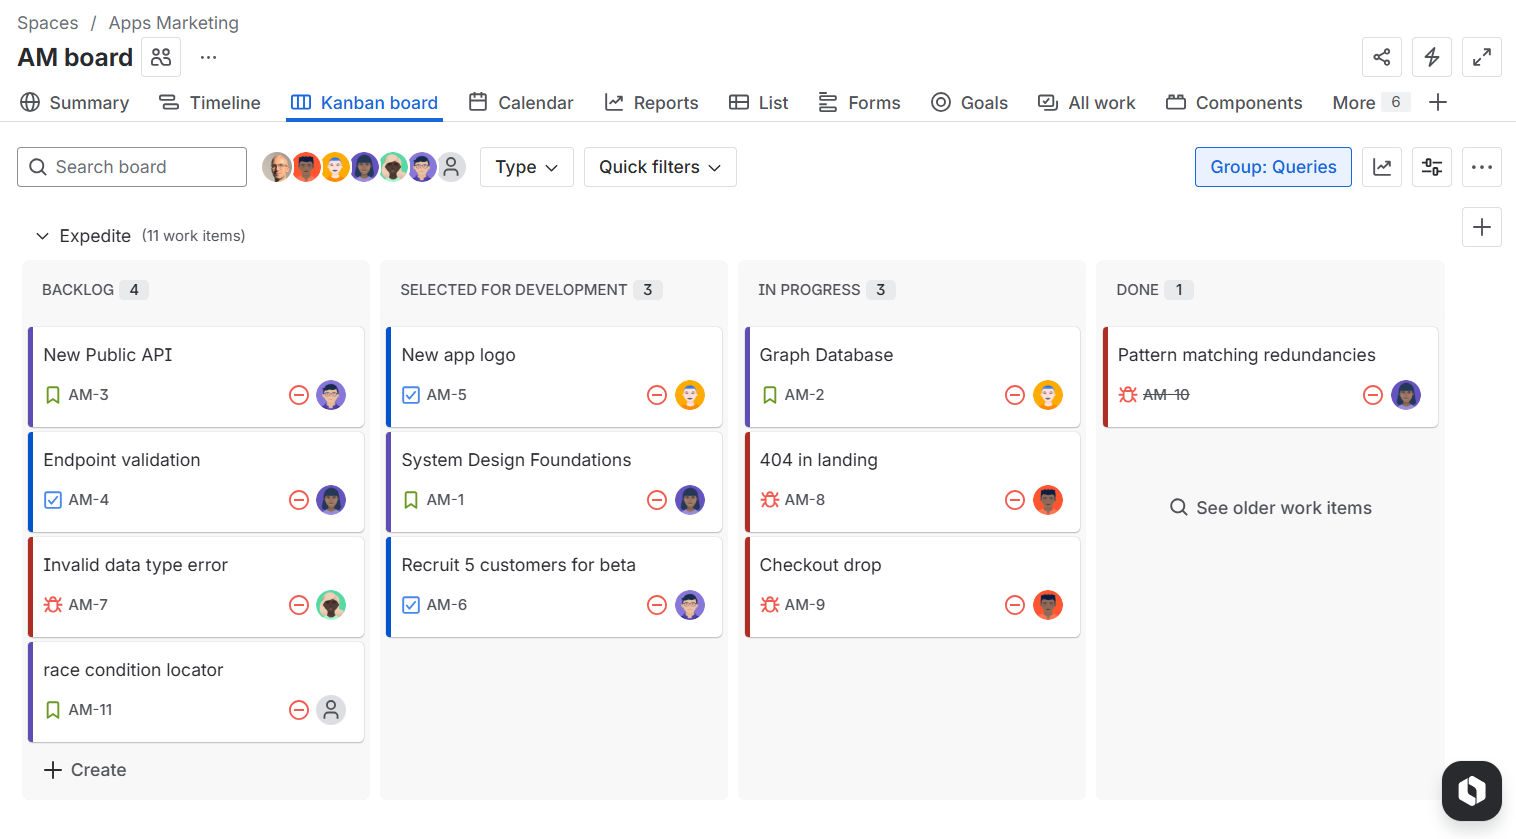The width and height of the screenshot is (1516, 839).
Task: Collapse the Expedite swimlane
Action: (x=42, y=235)
